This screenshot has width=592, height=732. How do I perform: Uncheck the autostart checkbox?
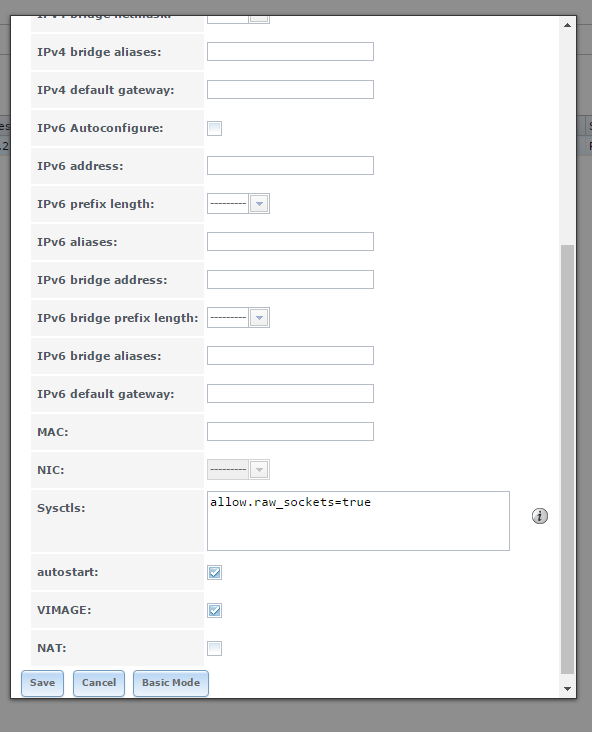pyautogui.click(x=214, y=572)
